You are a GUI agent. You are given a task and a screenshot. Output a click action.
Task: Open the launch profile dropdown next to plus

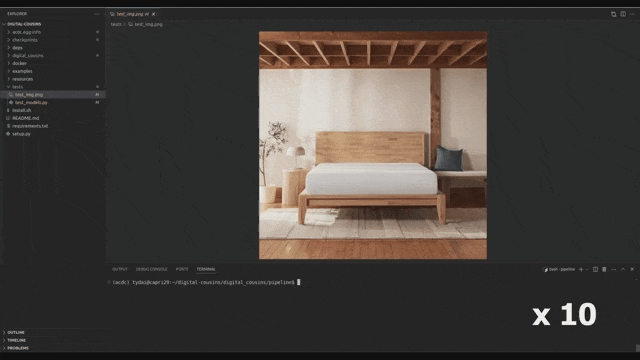pos(587,269)
